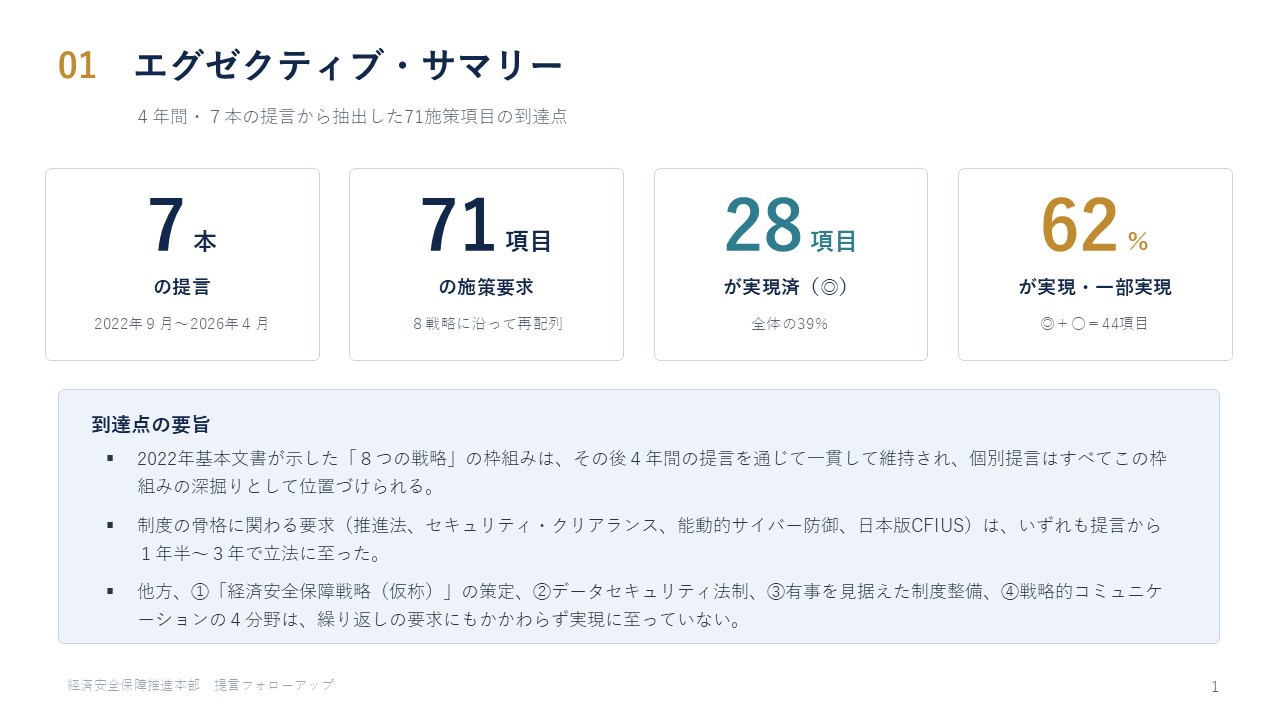Image resolution: width=1280 pixels, height=720 pixels.
Task: Select the が実現・一部実現 label
Action: click(x=1095, y=287)
